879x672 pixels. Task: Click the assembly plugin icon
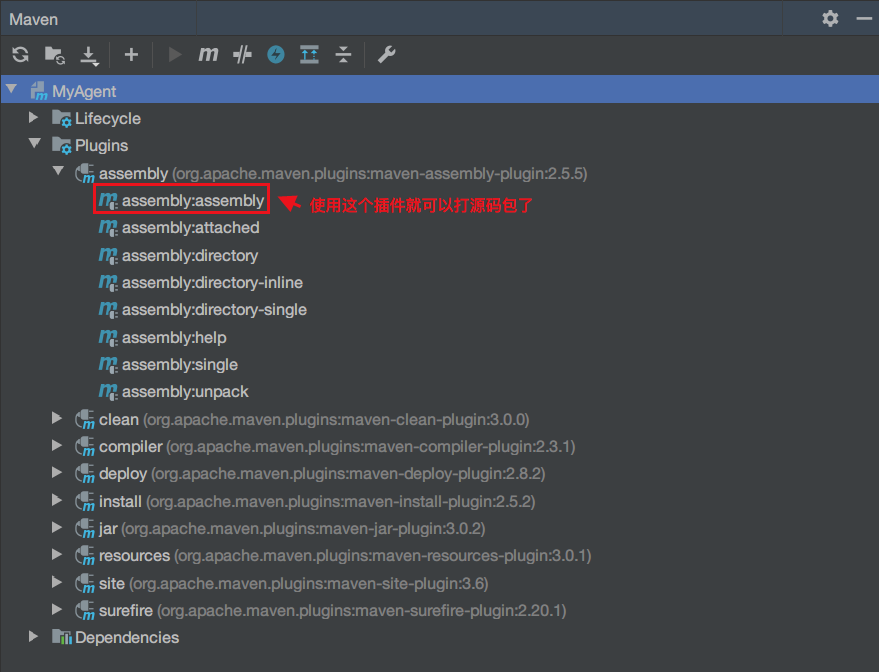(85, 173)
